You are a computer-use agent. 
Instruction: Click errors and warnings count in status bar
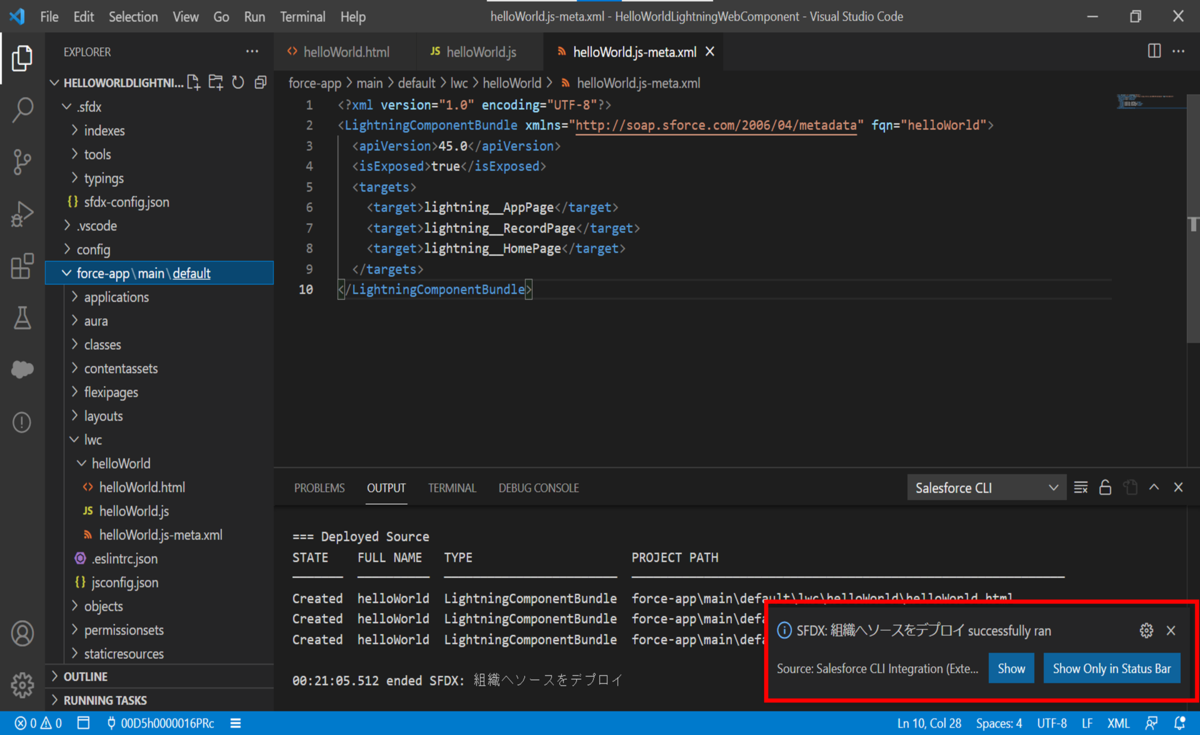[38, 723]
